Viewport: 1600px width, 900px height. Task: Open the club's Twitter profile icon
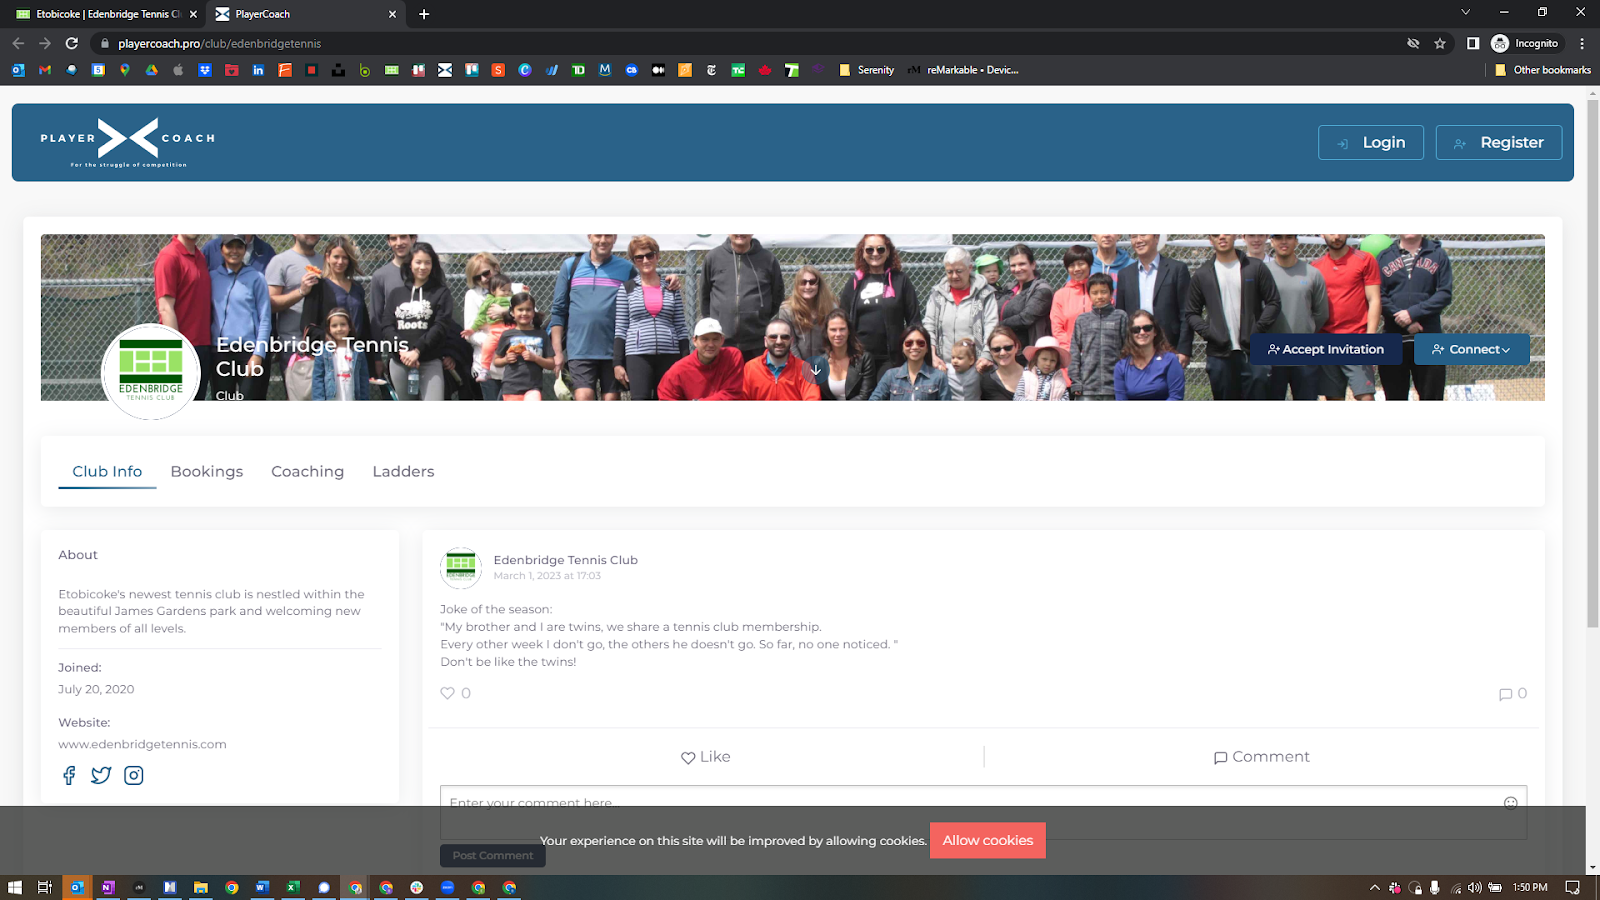(101, 775)
